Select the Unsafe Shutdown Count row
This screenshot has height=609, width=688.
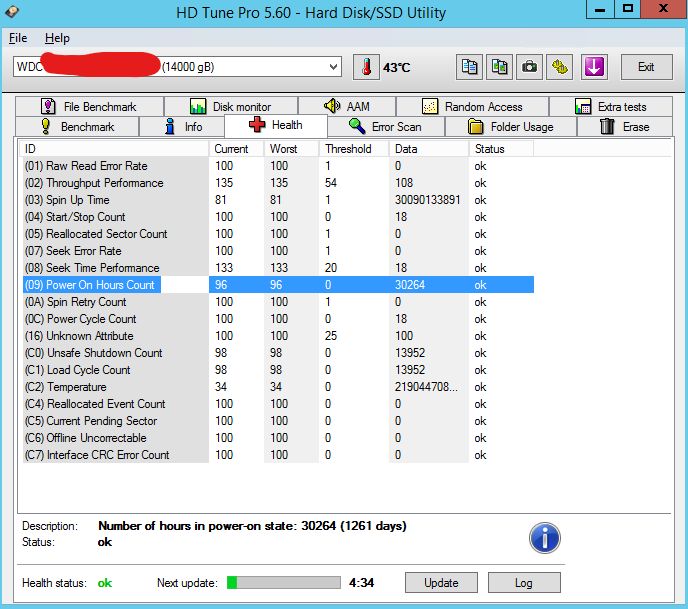pyautogui.click(x=278, y=353)
